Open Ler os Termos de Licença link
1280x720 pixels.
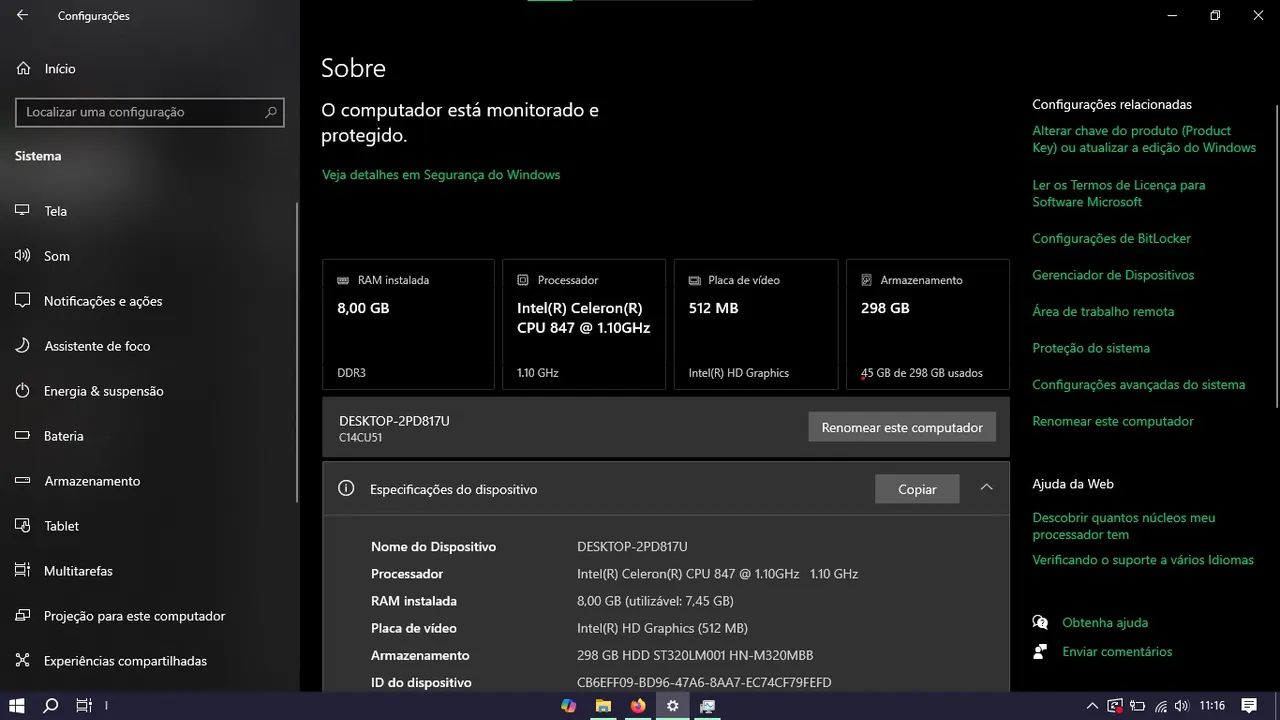[x=1119, y=193]
